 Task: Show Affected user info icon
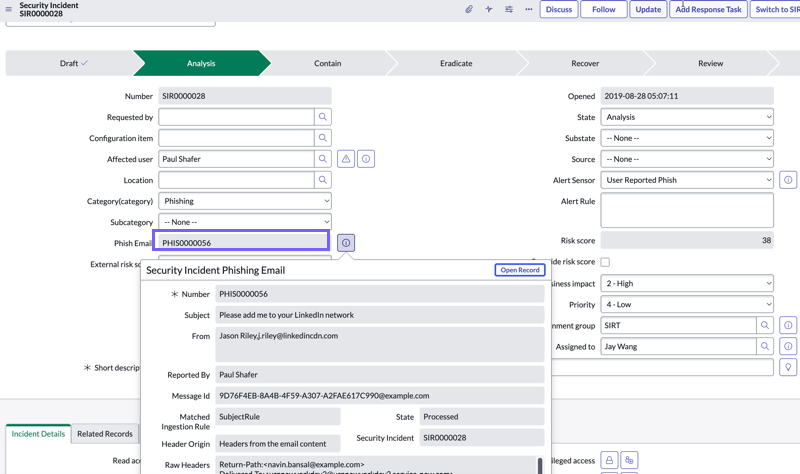pyautogui.click(x=366, y=159)
